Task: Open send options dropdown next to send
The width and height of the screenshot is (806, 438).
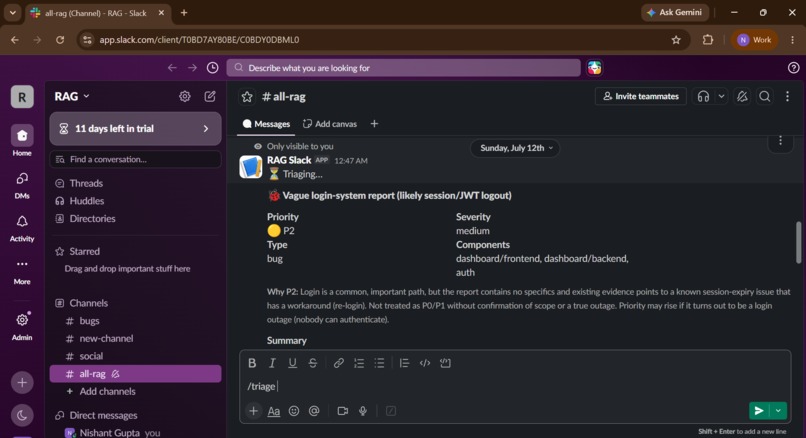Action: [x=778, y=410]
